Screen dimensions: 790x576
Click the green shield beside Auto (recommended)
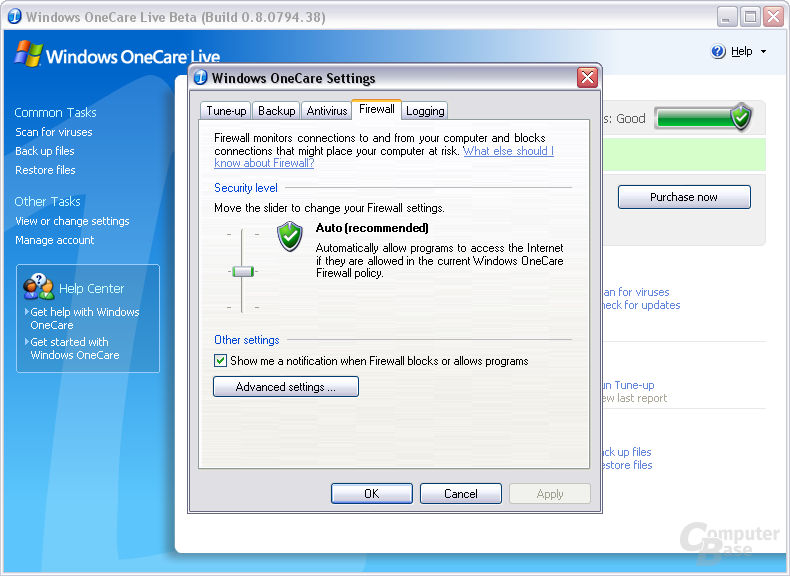[290, 236]
